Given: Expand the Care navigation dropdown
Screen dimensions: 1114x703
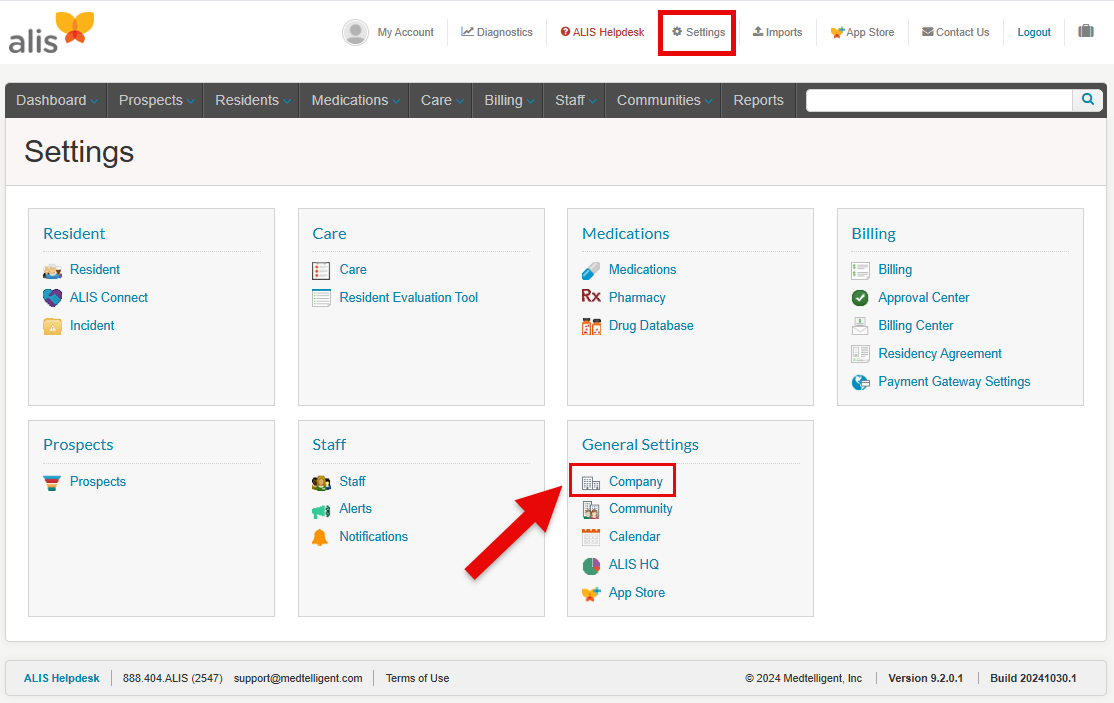Looking at the screenshot, I should [441, 100].
